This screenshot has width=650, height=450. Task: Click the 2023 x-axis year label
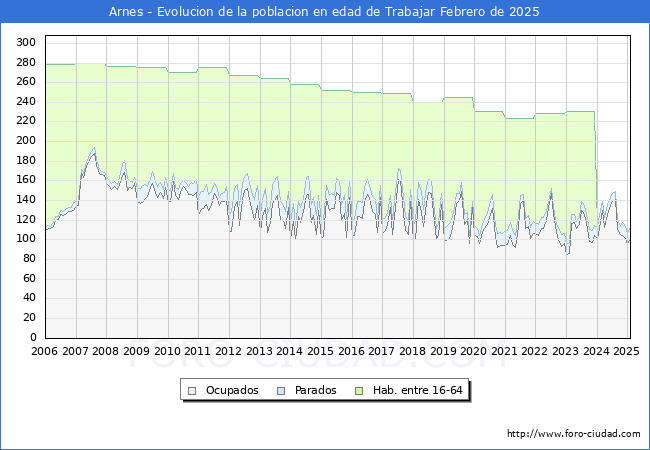point(565,351)
